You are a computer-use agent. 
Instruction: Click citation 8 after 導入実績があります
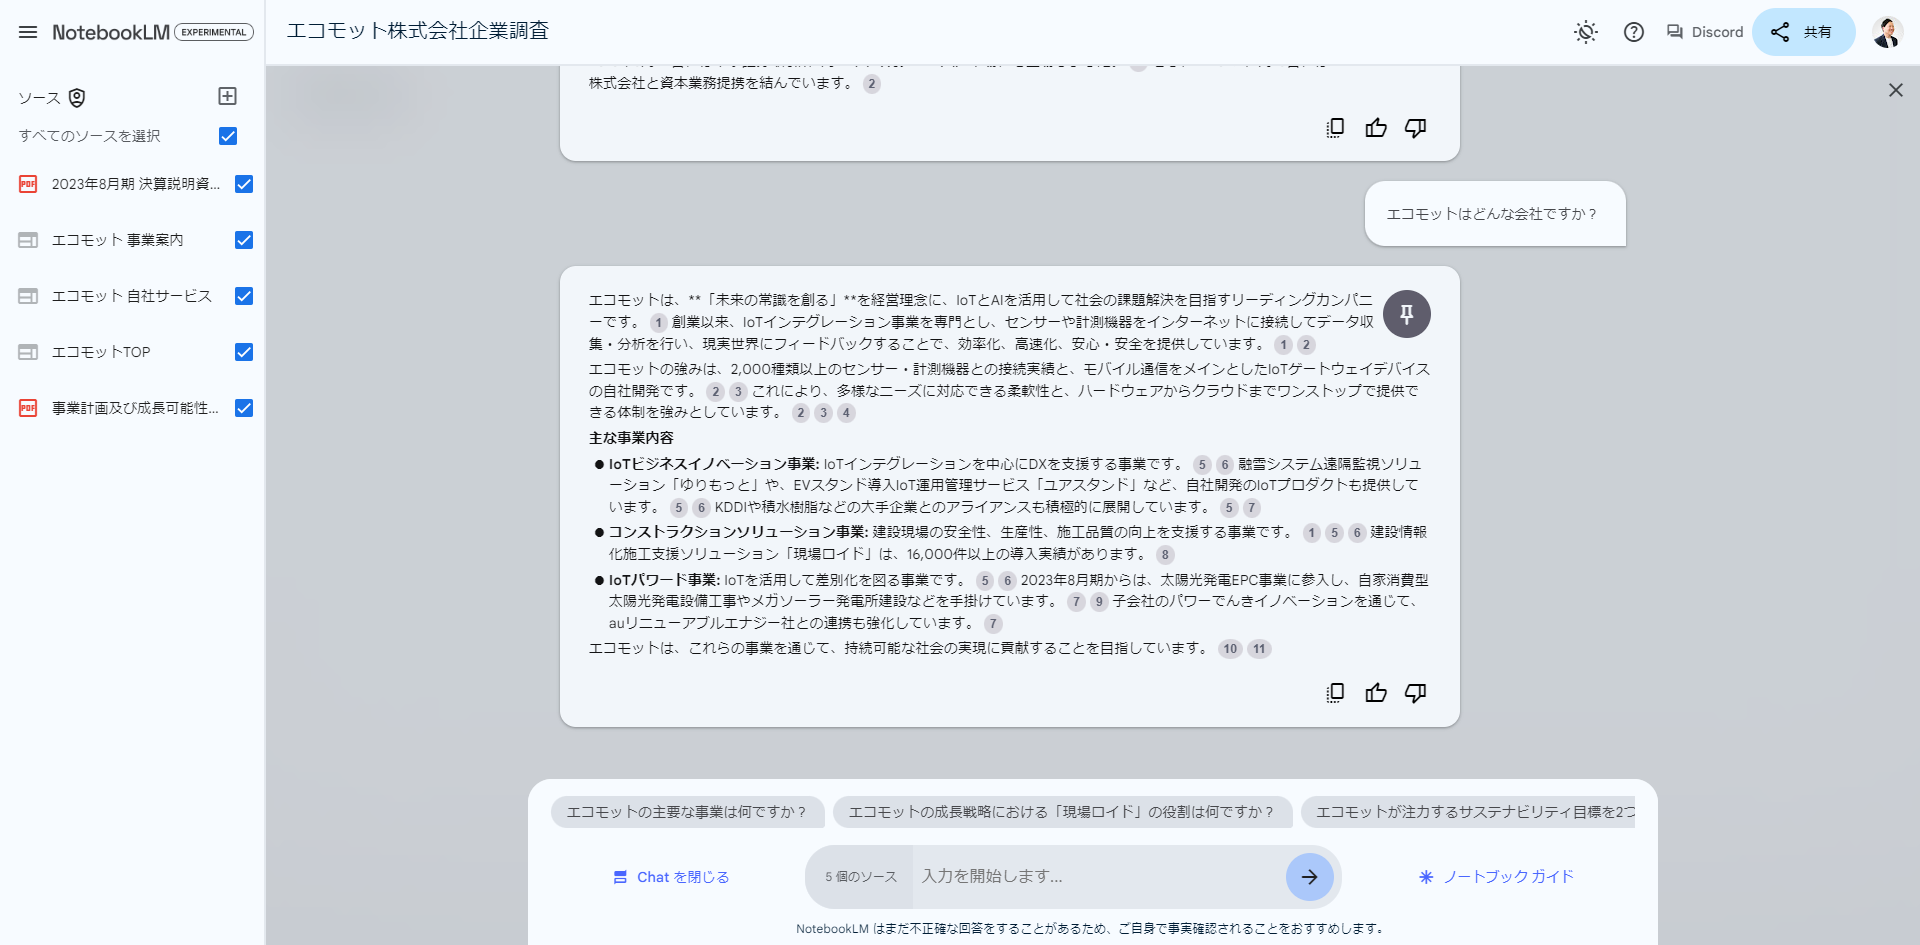coord(1165,555)
